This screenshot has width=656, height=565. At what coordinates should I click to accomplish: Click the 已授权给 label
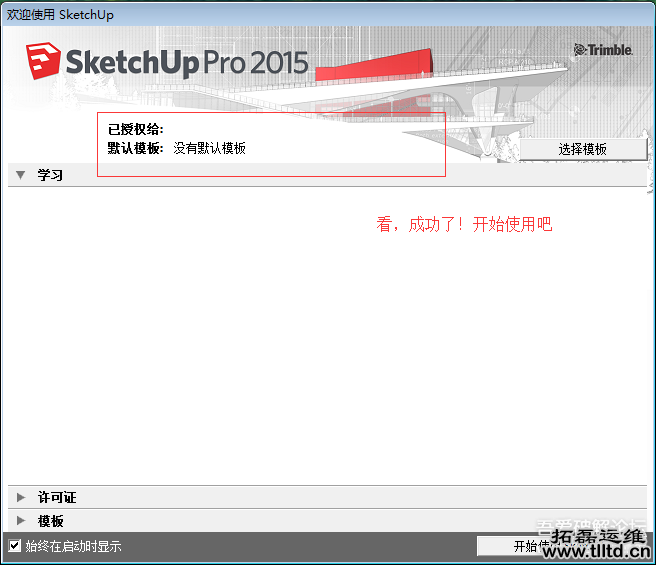pyautogui.click(x=136, y=129)
